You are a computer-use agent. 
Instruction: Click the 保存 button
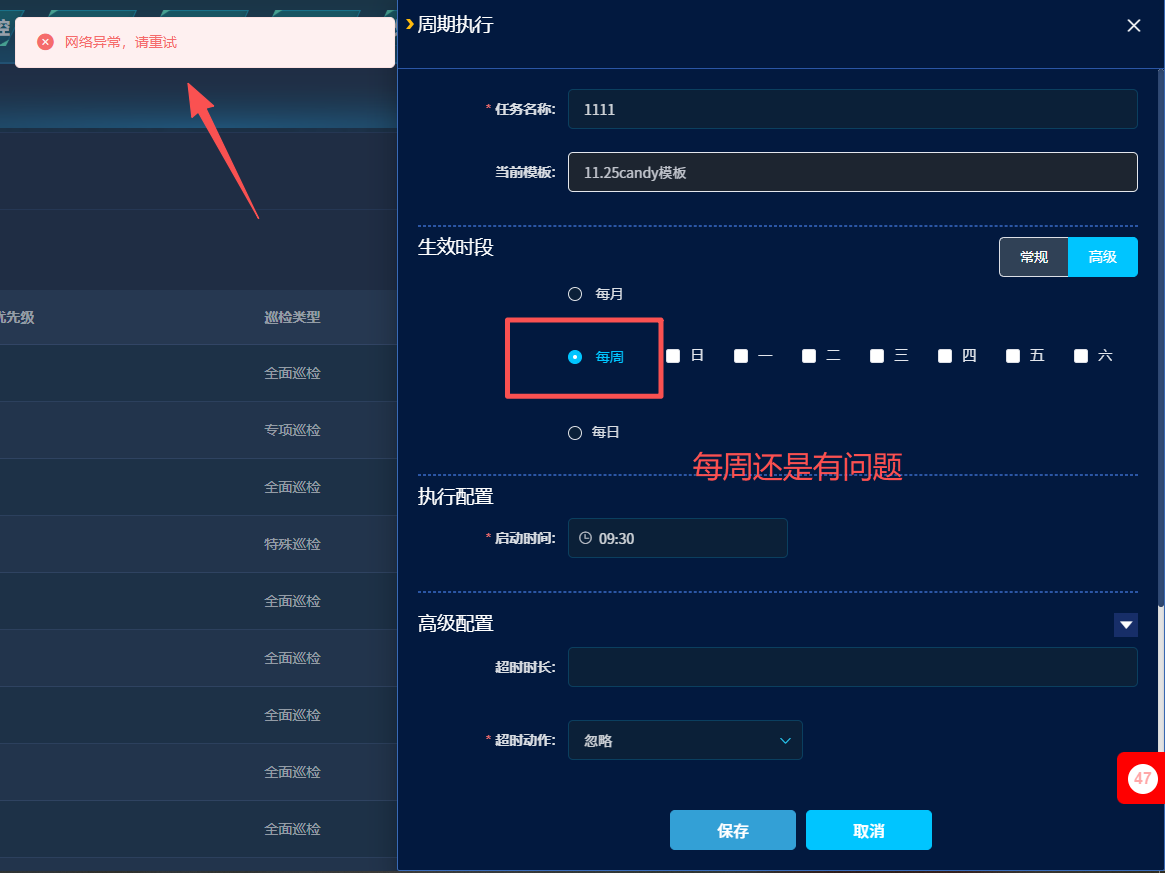coord(732,830)
